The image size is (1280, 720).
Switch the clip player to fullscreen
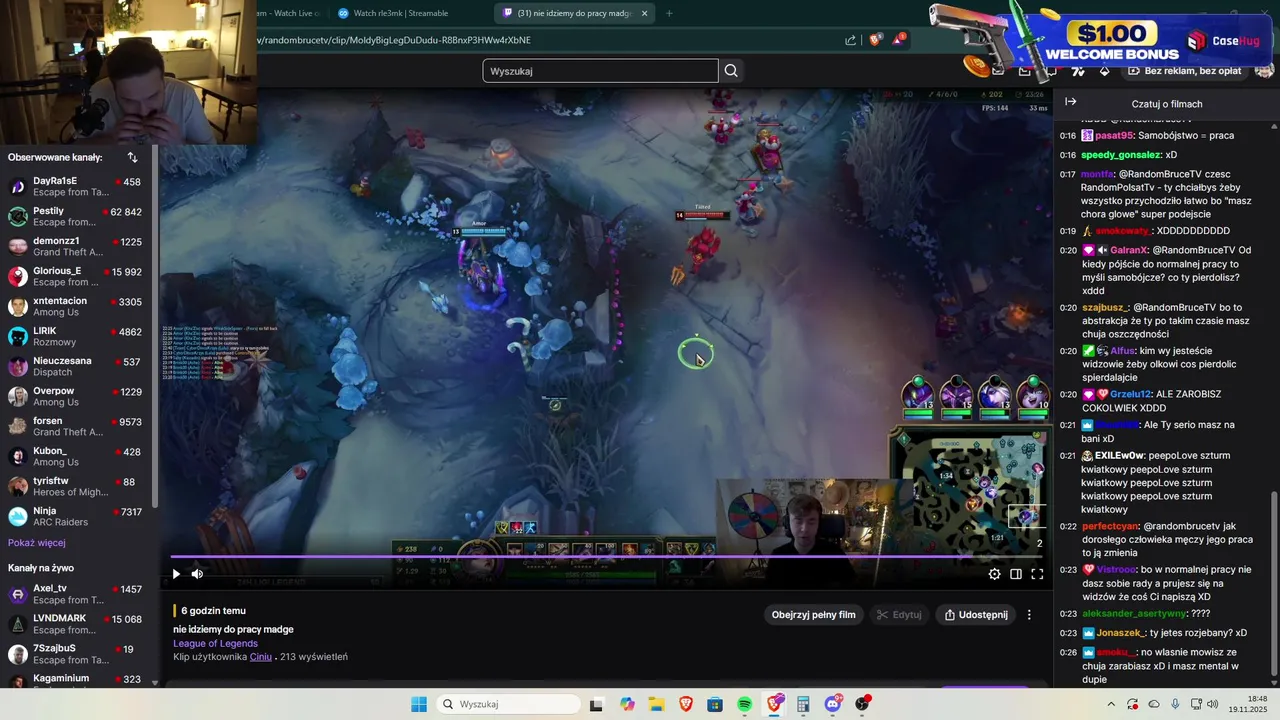click(1037, 574)
